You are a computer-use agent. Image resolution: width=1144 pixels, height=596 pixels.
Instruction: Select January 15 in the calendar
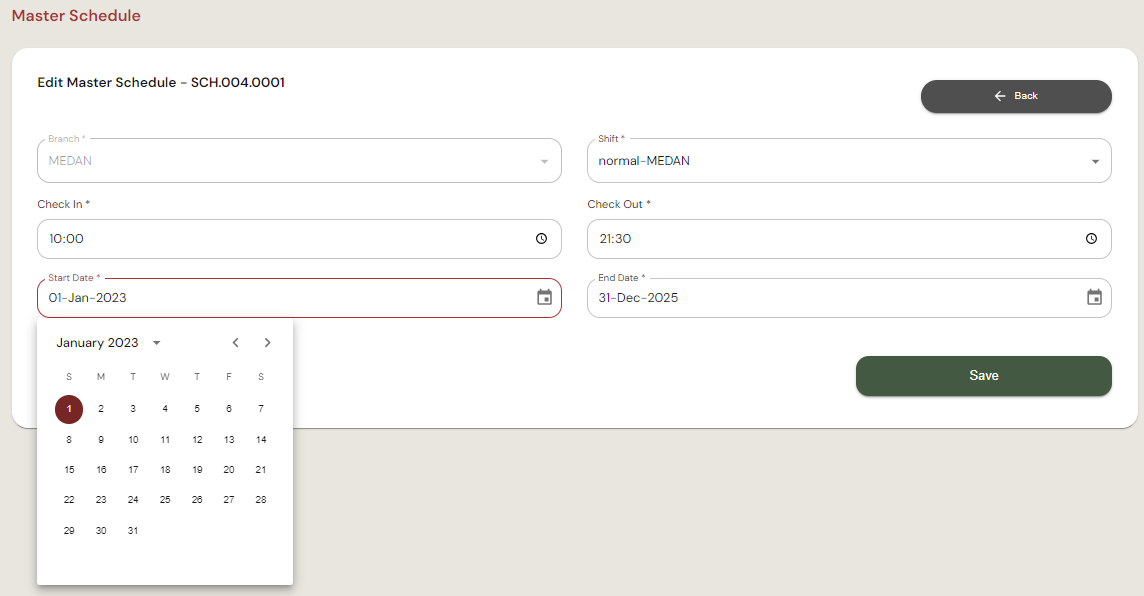(69, 470)
